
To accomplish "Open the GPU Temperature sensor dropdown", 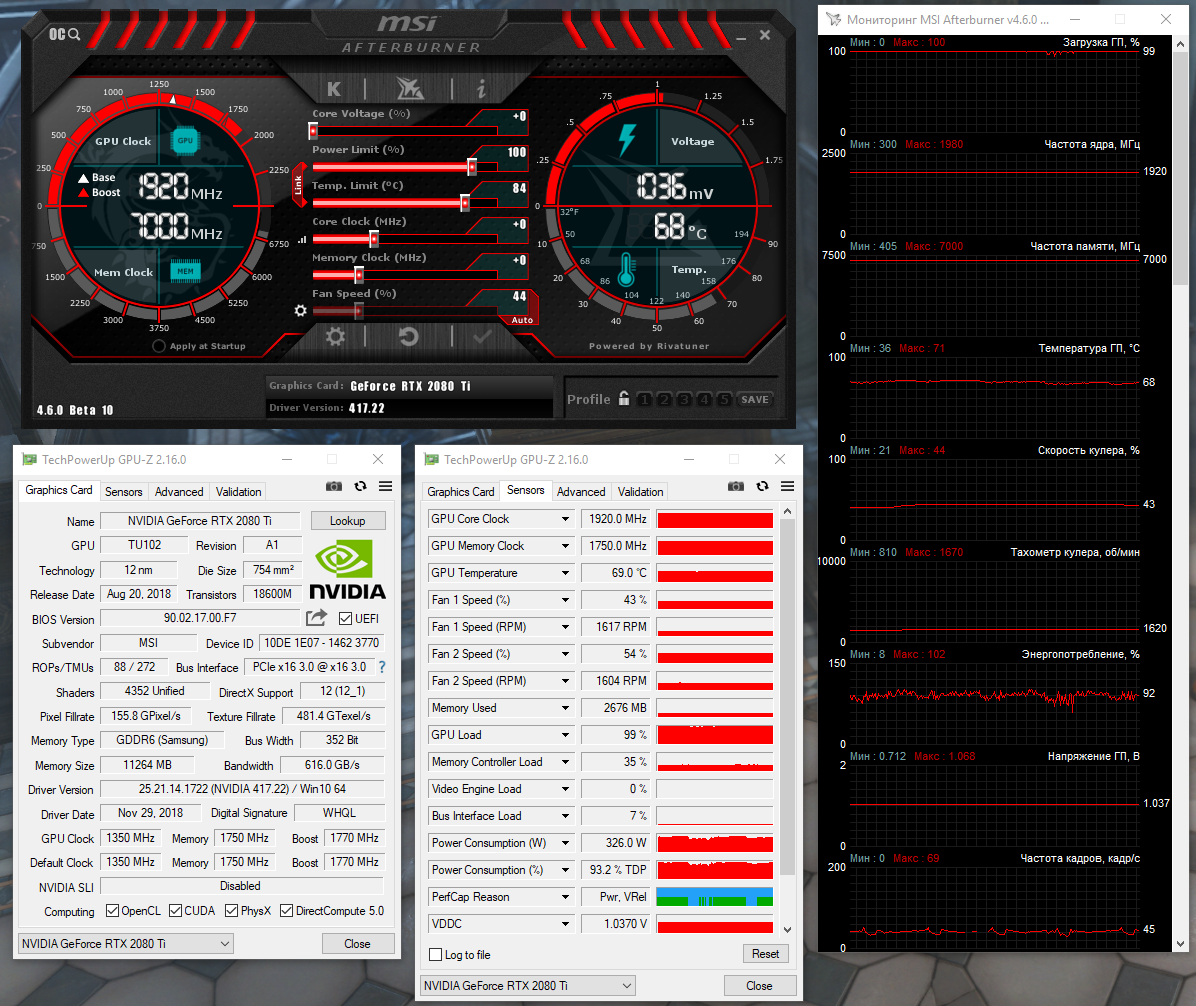I will pos(565,573).
